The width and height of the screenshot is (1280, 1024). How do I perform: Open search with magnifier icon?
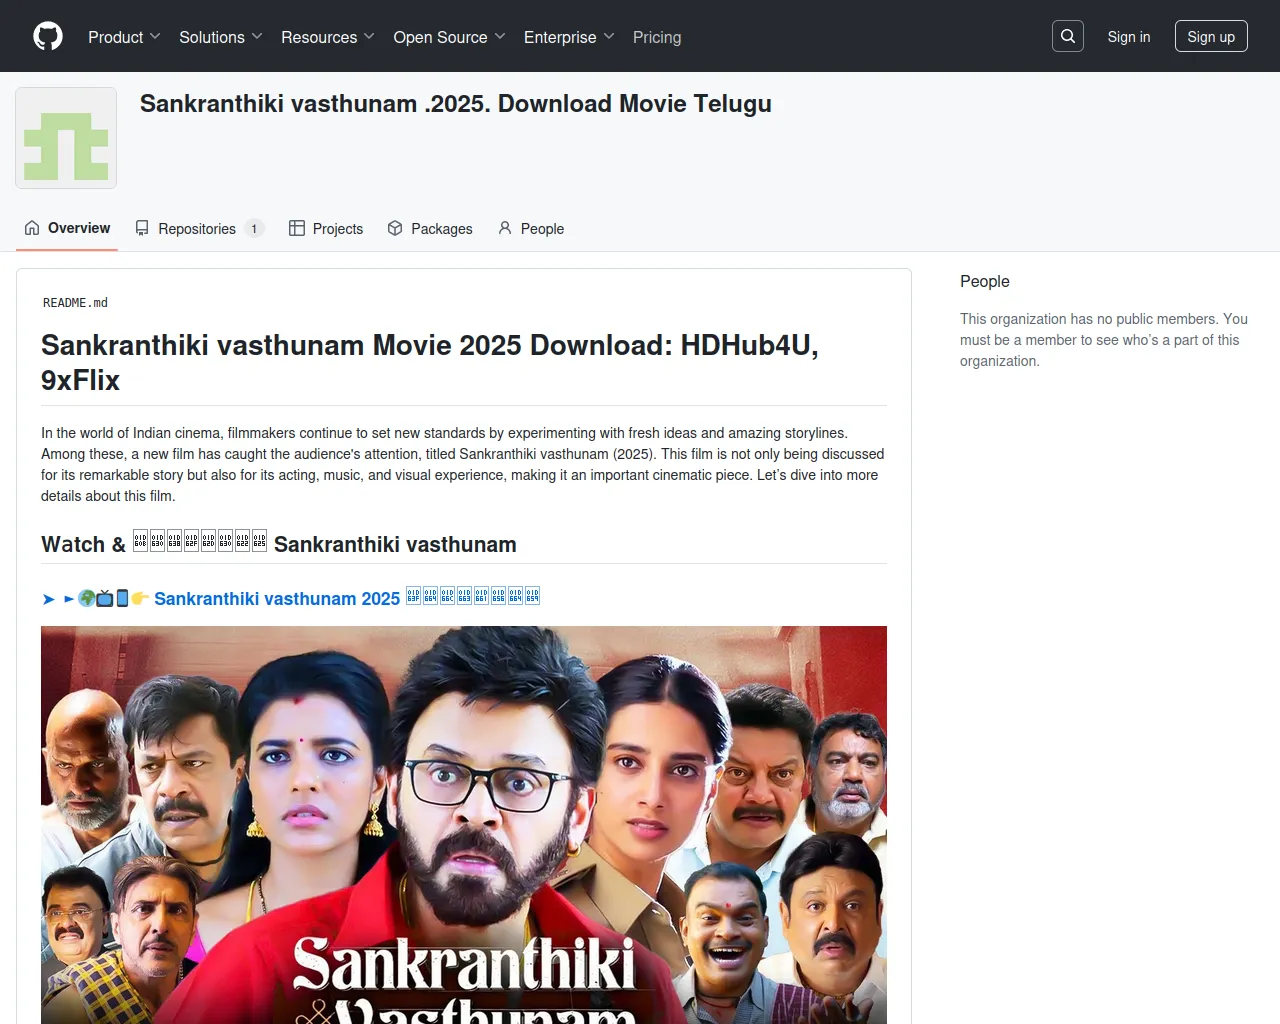click(x=1068, y=36)
